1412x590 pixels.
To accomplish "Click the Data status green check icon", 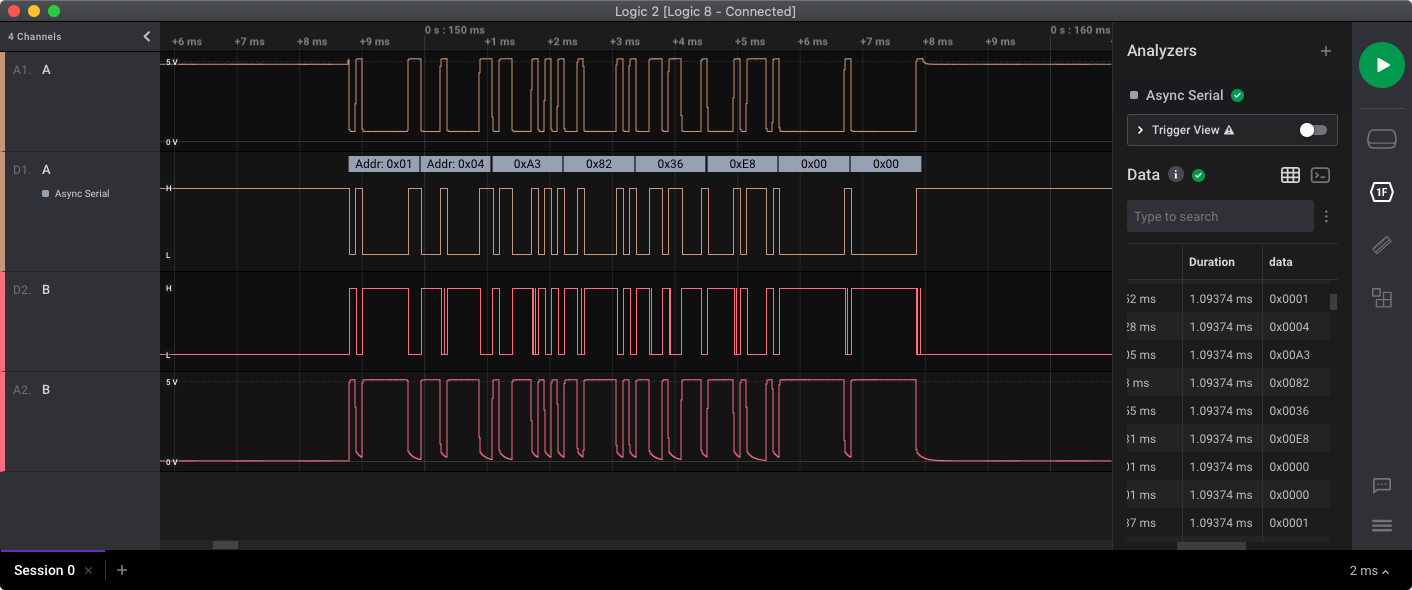I will pyautogui.click(x=1198, y=175).
